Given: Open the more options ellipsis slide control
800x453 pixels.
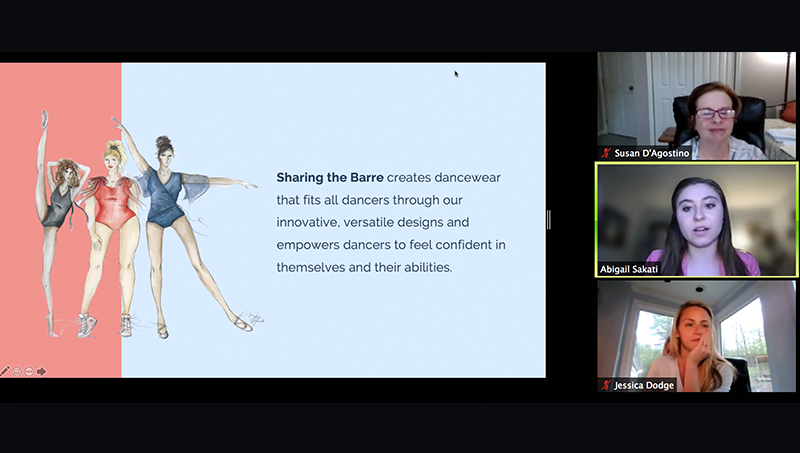Looking at the screenshot, I should click(29, 371).
